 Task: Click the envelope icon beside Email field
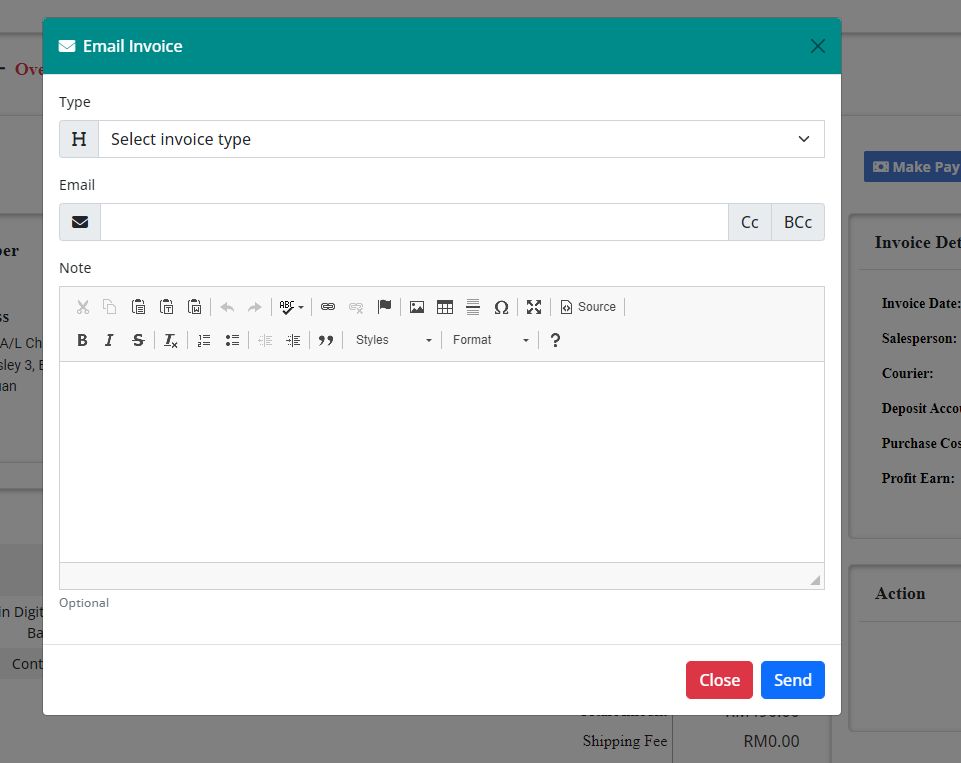pyautogui.click(x=80, y=222)
